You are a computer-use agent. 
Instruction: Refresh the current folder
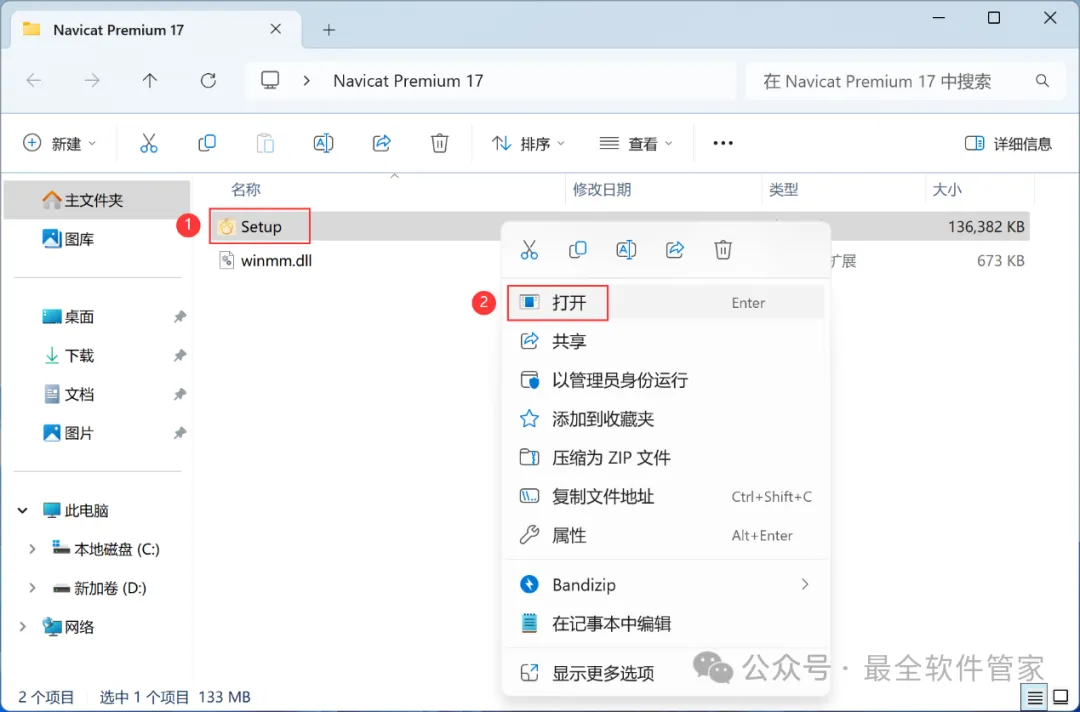click(208, 81)
